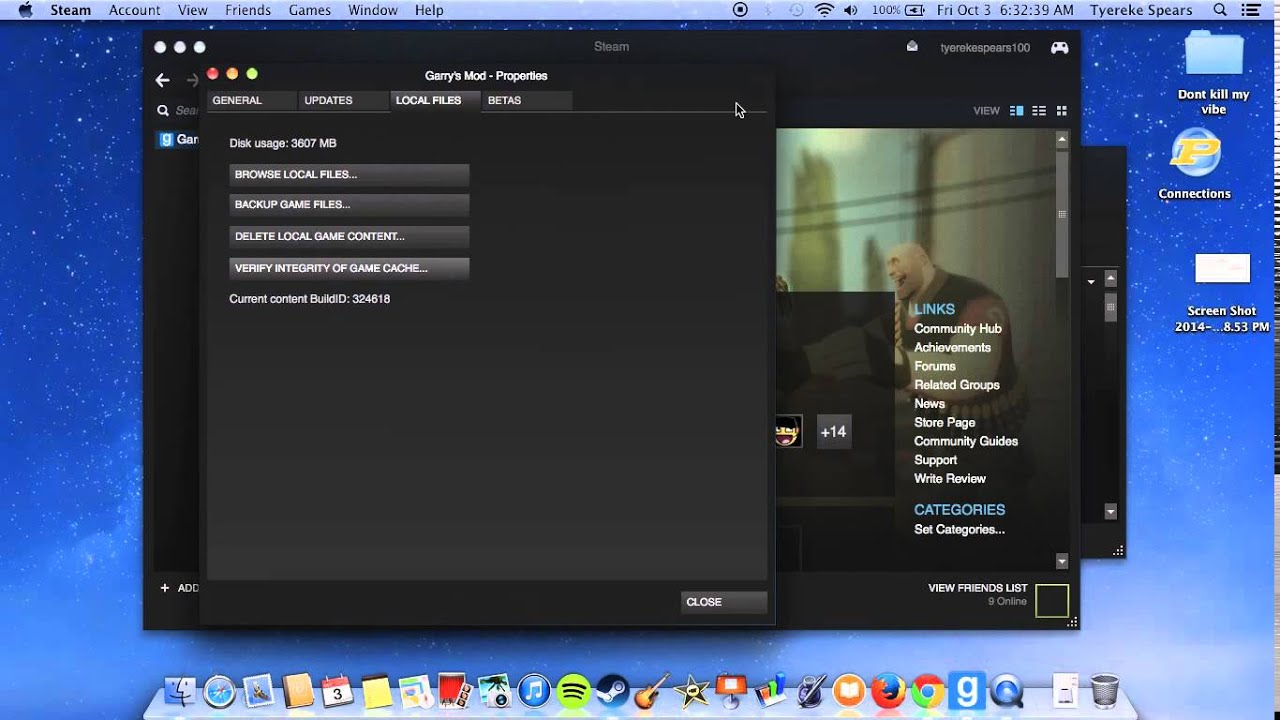The image size is (1280, 720).
Task: Open the Community Guides link
Action: pyautogui.click(x=966, y=441)
